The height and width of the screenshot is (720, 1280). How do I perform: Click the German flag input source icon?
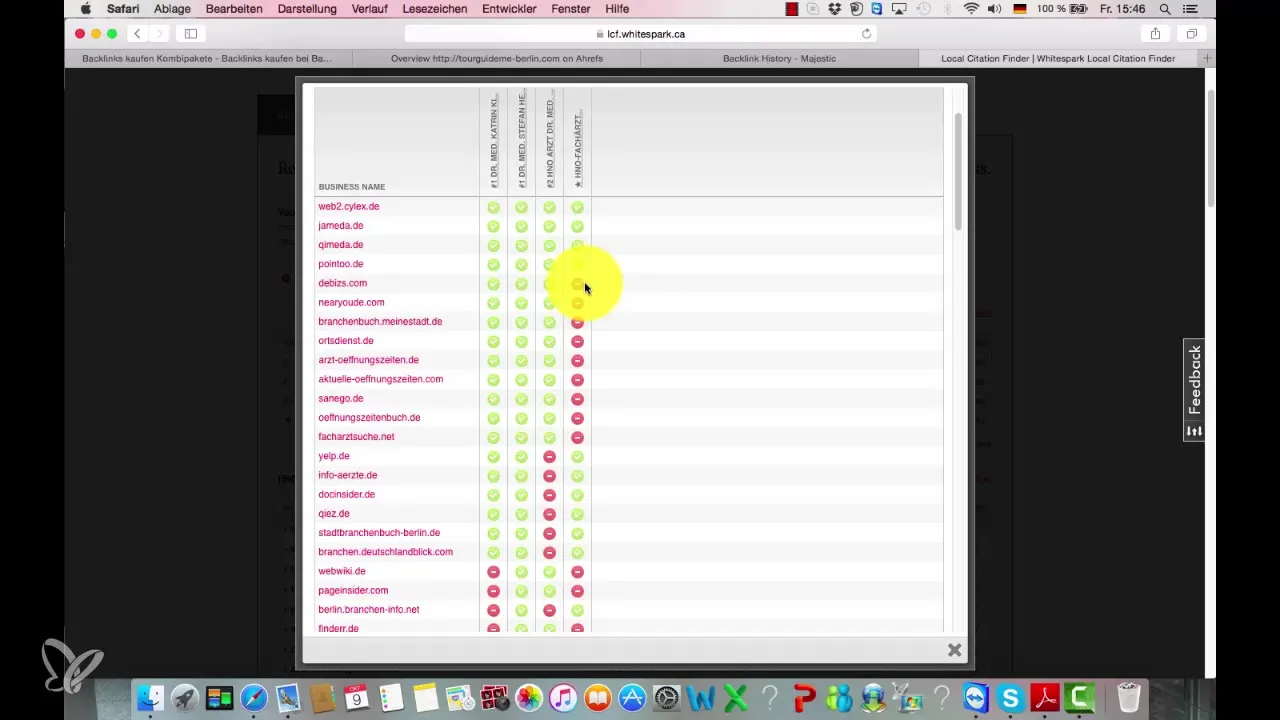(1021, 8)
